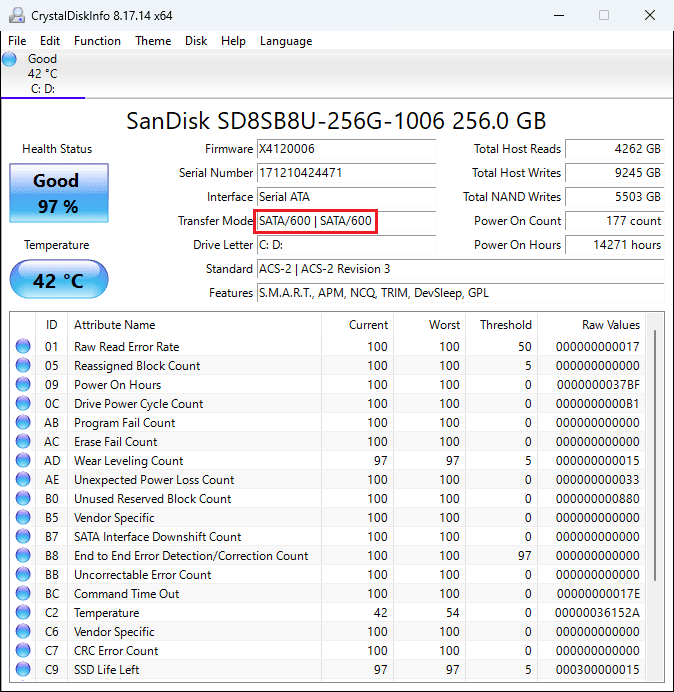Image resolution: width=674 pixels, height=692 pixels.
Task: Click the Threshold column header
Action: [x=501, y=325]
